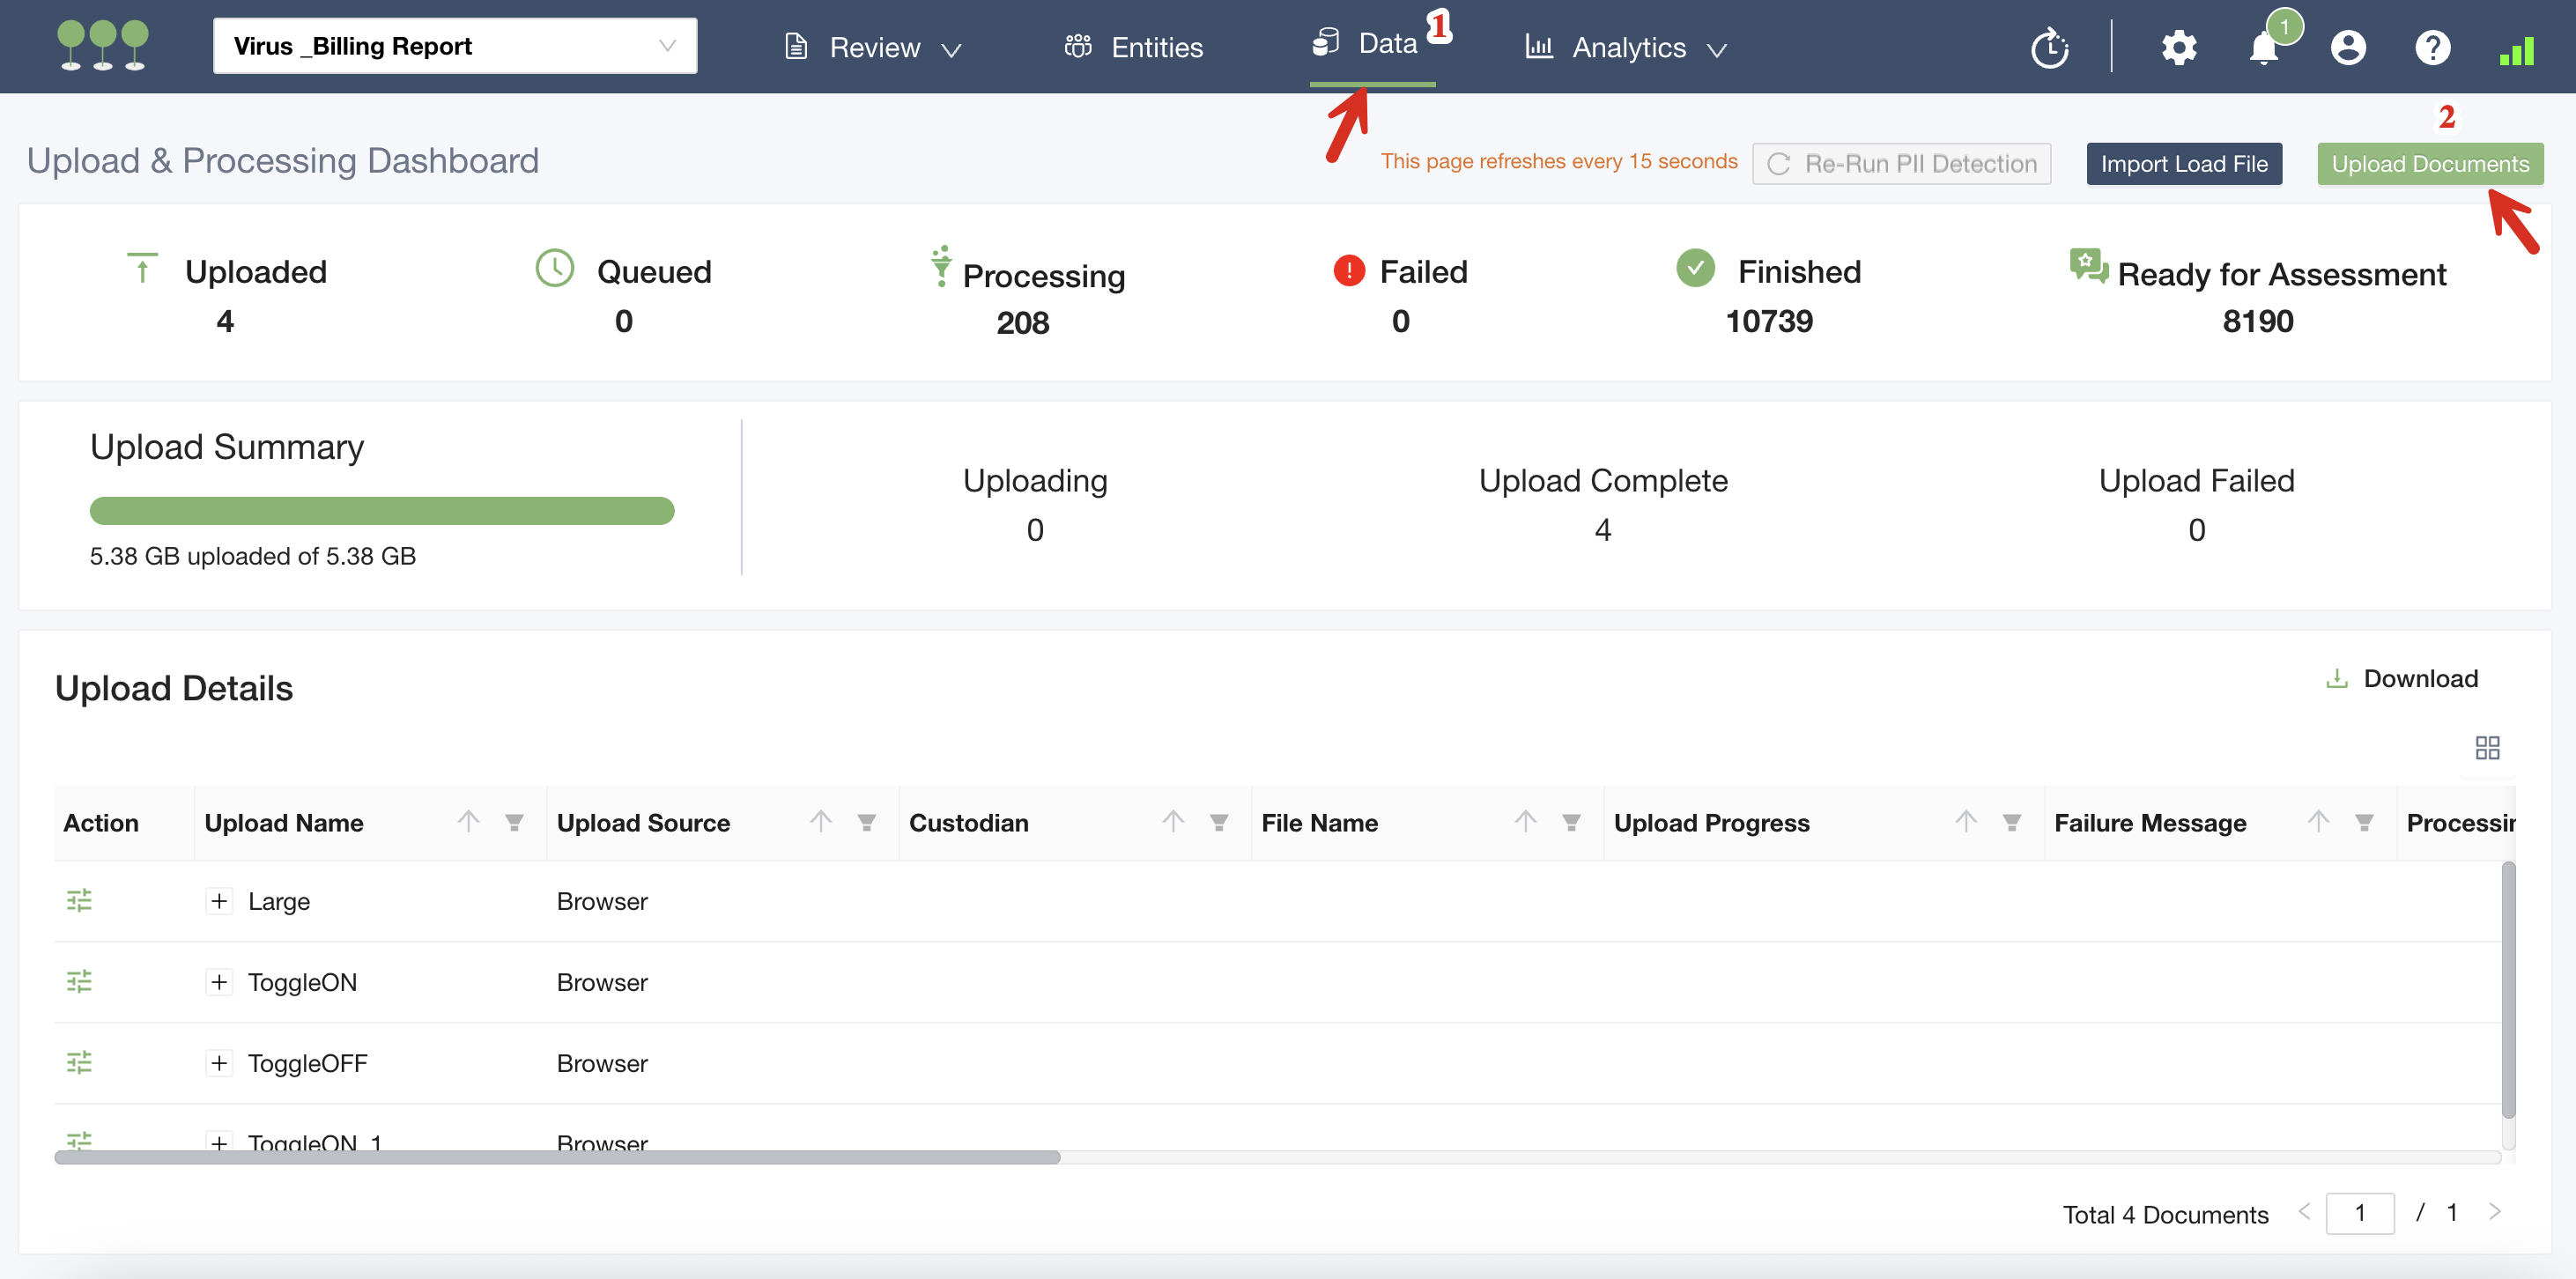Expand the ToggleON upload row

point(219,981)
